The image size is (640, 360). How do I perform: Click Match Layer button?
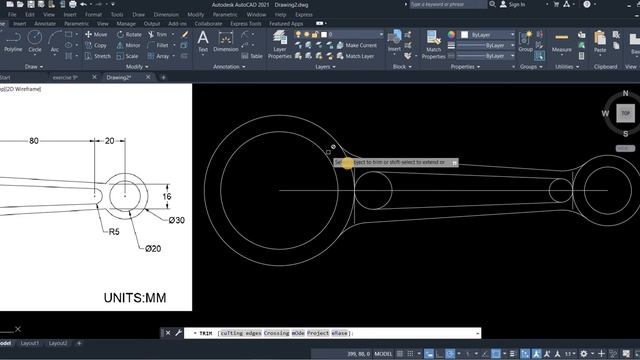point(355,56)
